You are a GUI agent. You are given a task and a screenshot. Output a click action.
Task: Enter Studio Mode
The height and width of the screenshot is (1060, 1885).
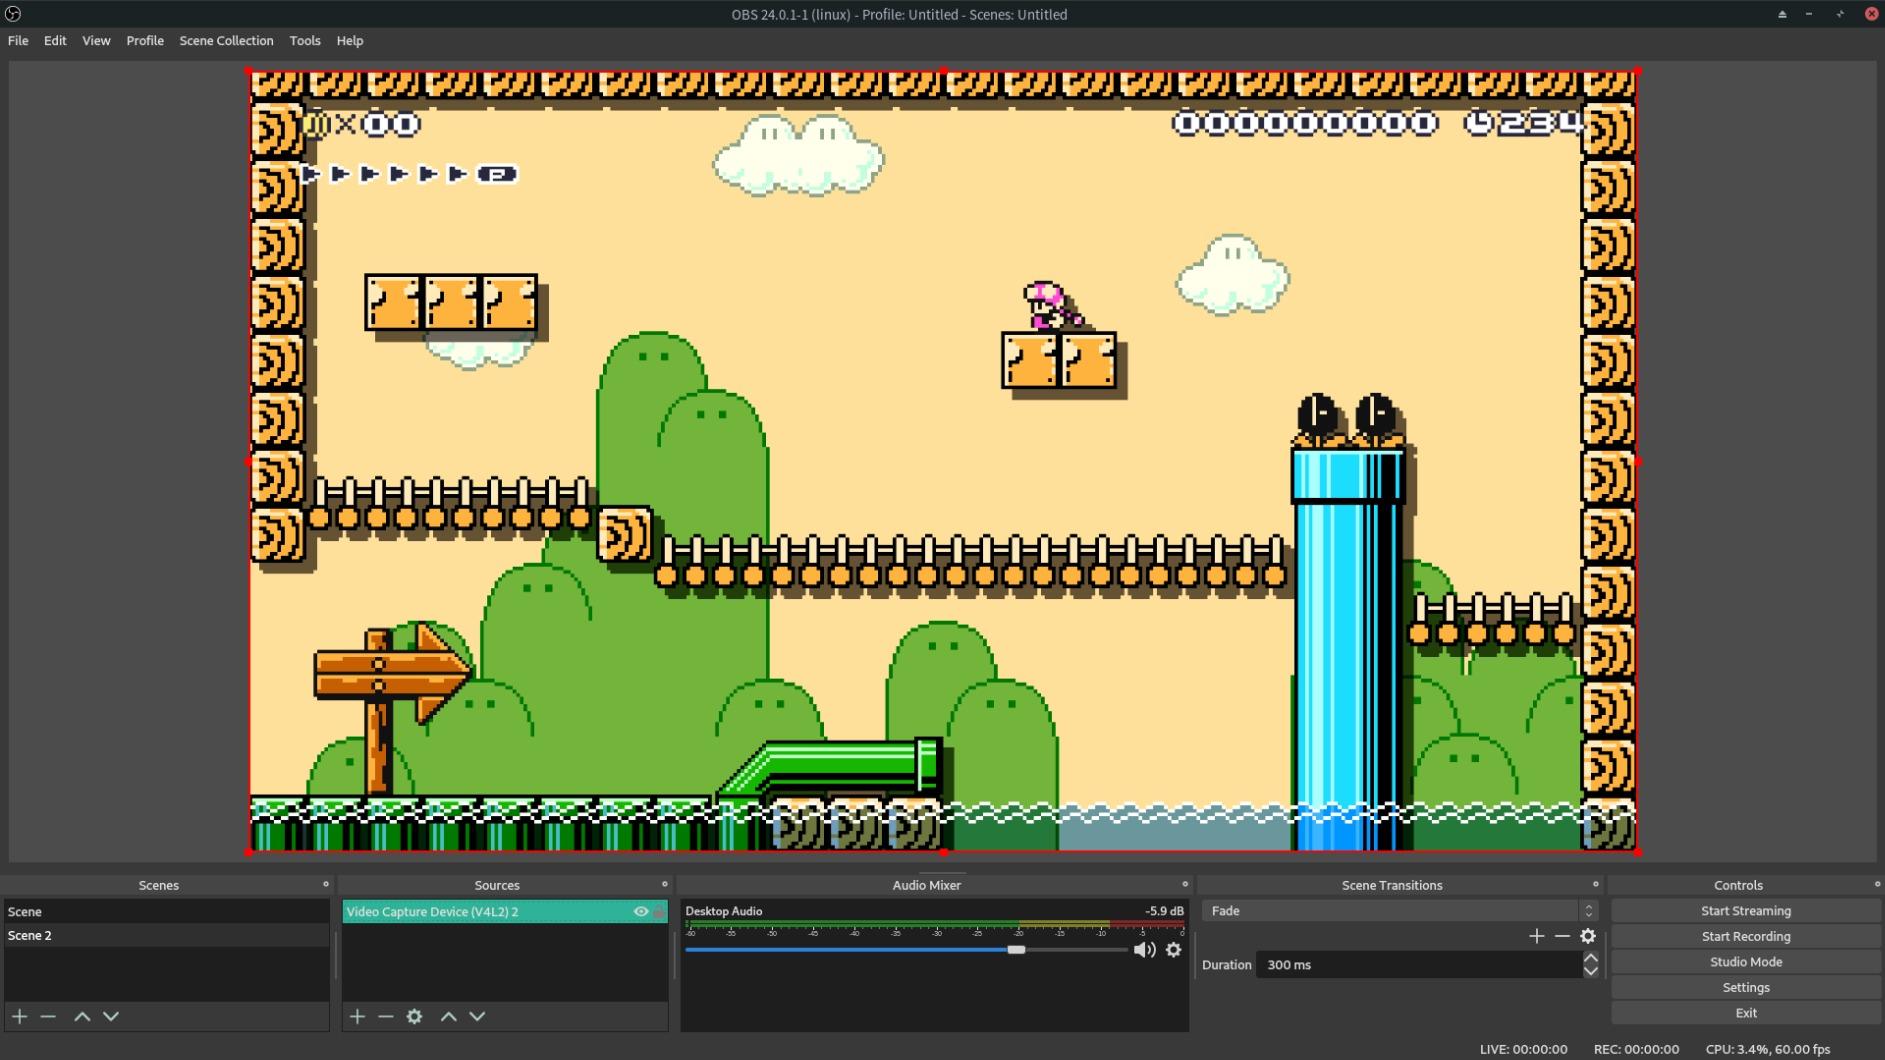(1745, 962)
